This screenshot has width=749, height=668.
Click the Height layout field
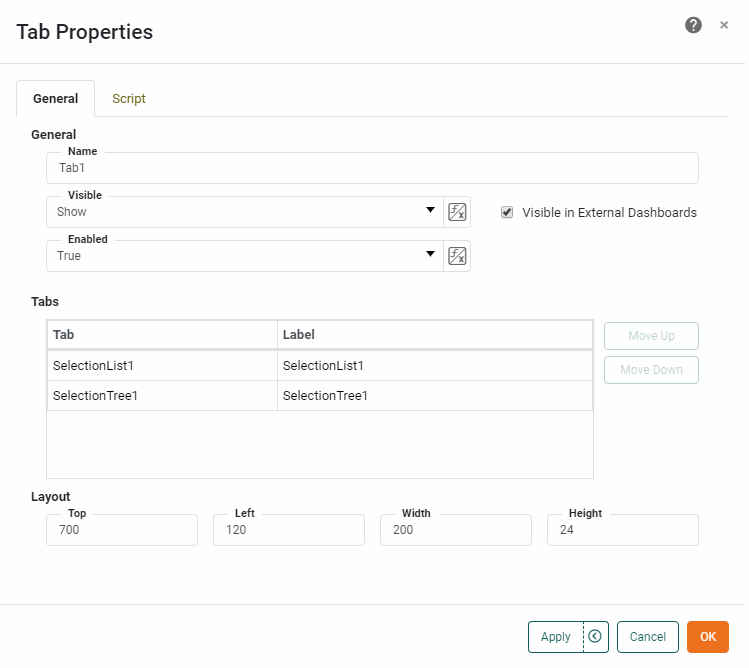click(x=622, y=530)
